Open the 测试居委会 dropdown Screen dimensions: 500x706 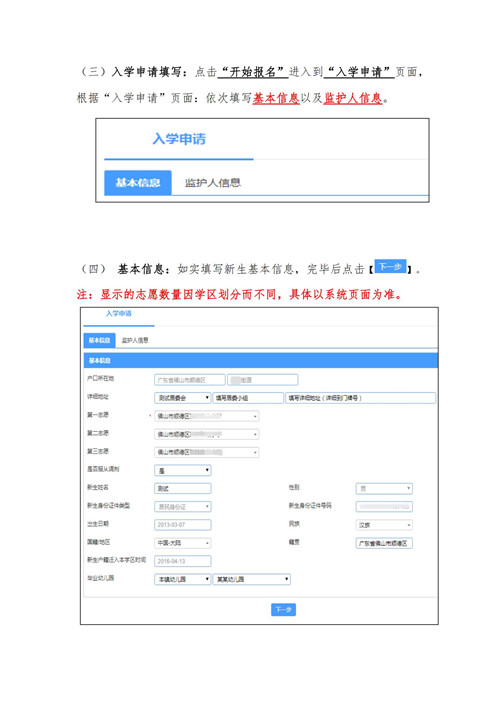pyautogui.click(x=182, y=398)
